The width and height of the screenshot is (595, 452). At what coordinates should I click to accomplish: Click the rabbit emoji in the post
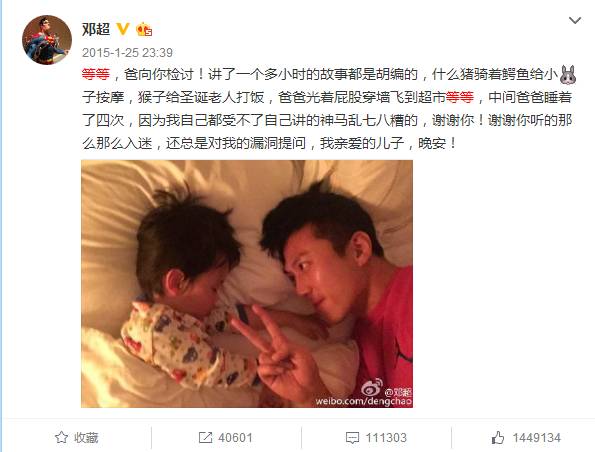[x=568, y=74]
